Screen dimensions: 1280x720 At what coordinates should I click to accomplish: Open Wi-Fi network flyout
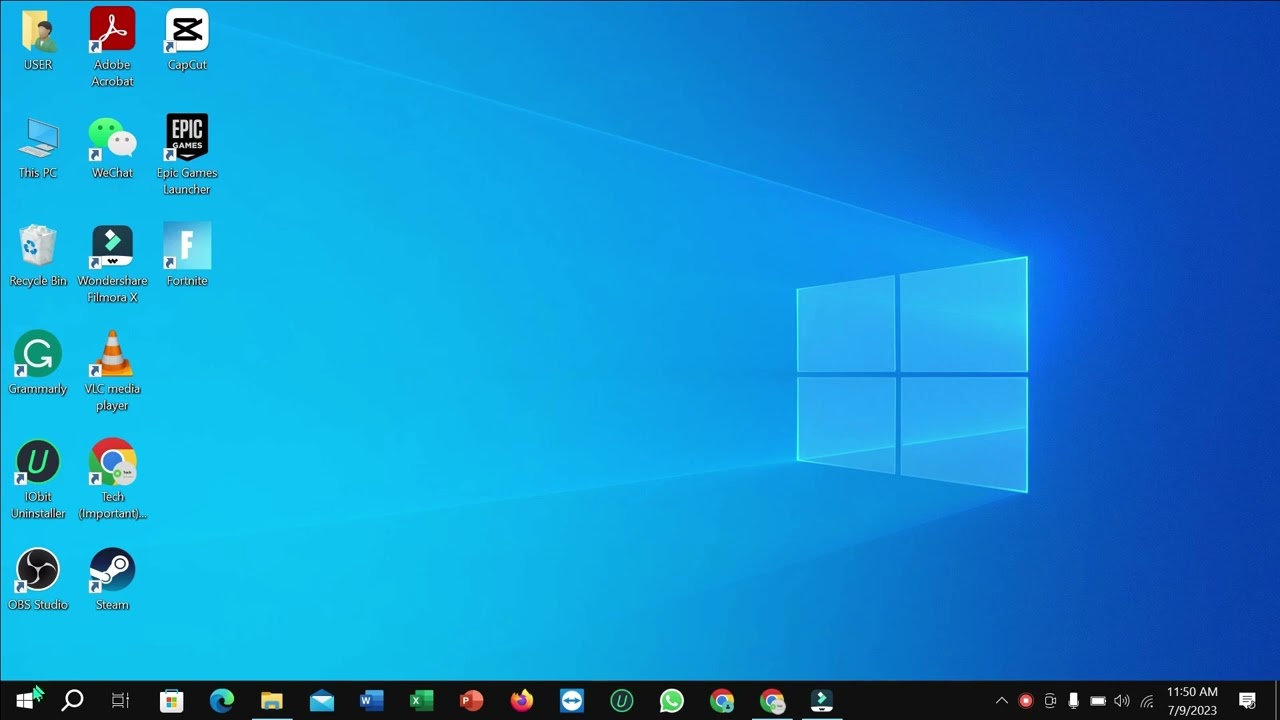click(x=1147, y=701)
